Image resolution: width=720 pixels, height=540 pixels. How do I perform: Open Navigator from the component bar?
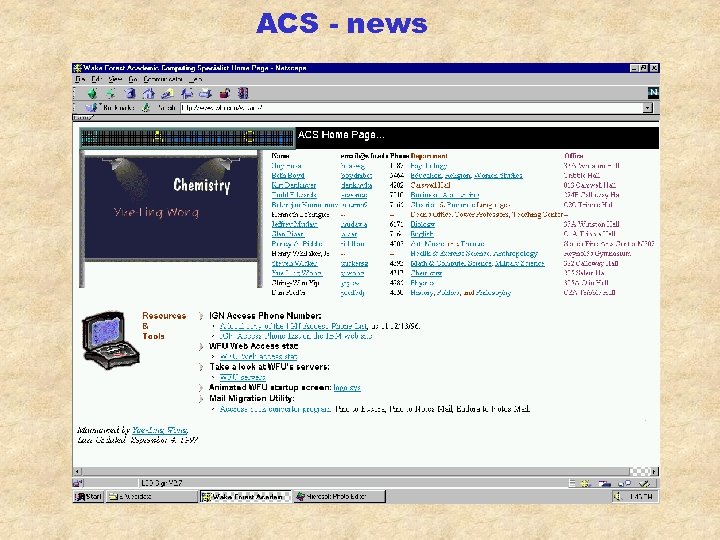(x=585, y=483)
